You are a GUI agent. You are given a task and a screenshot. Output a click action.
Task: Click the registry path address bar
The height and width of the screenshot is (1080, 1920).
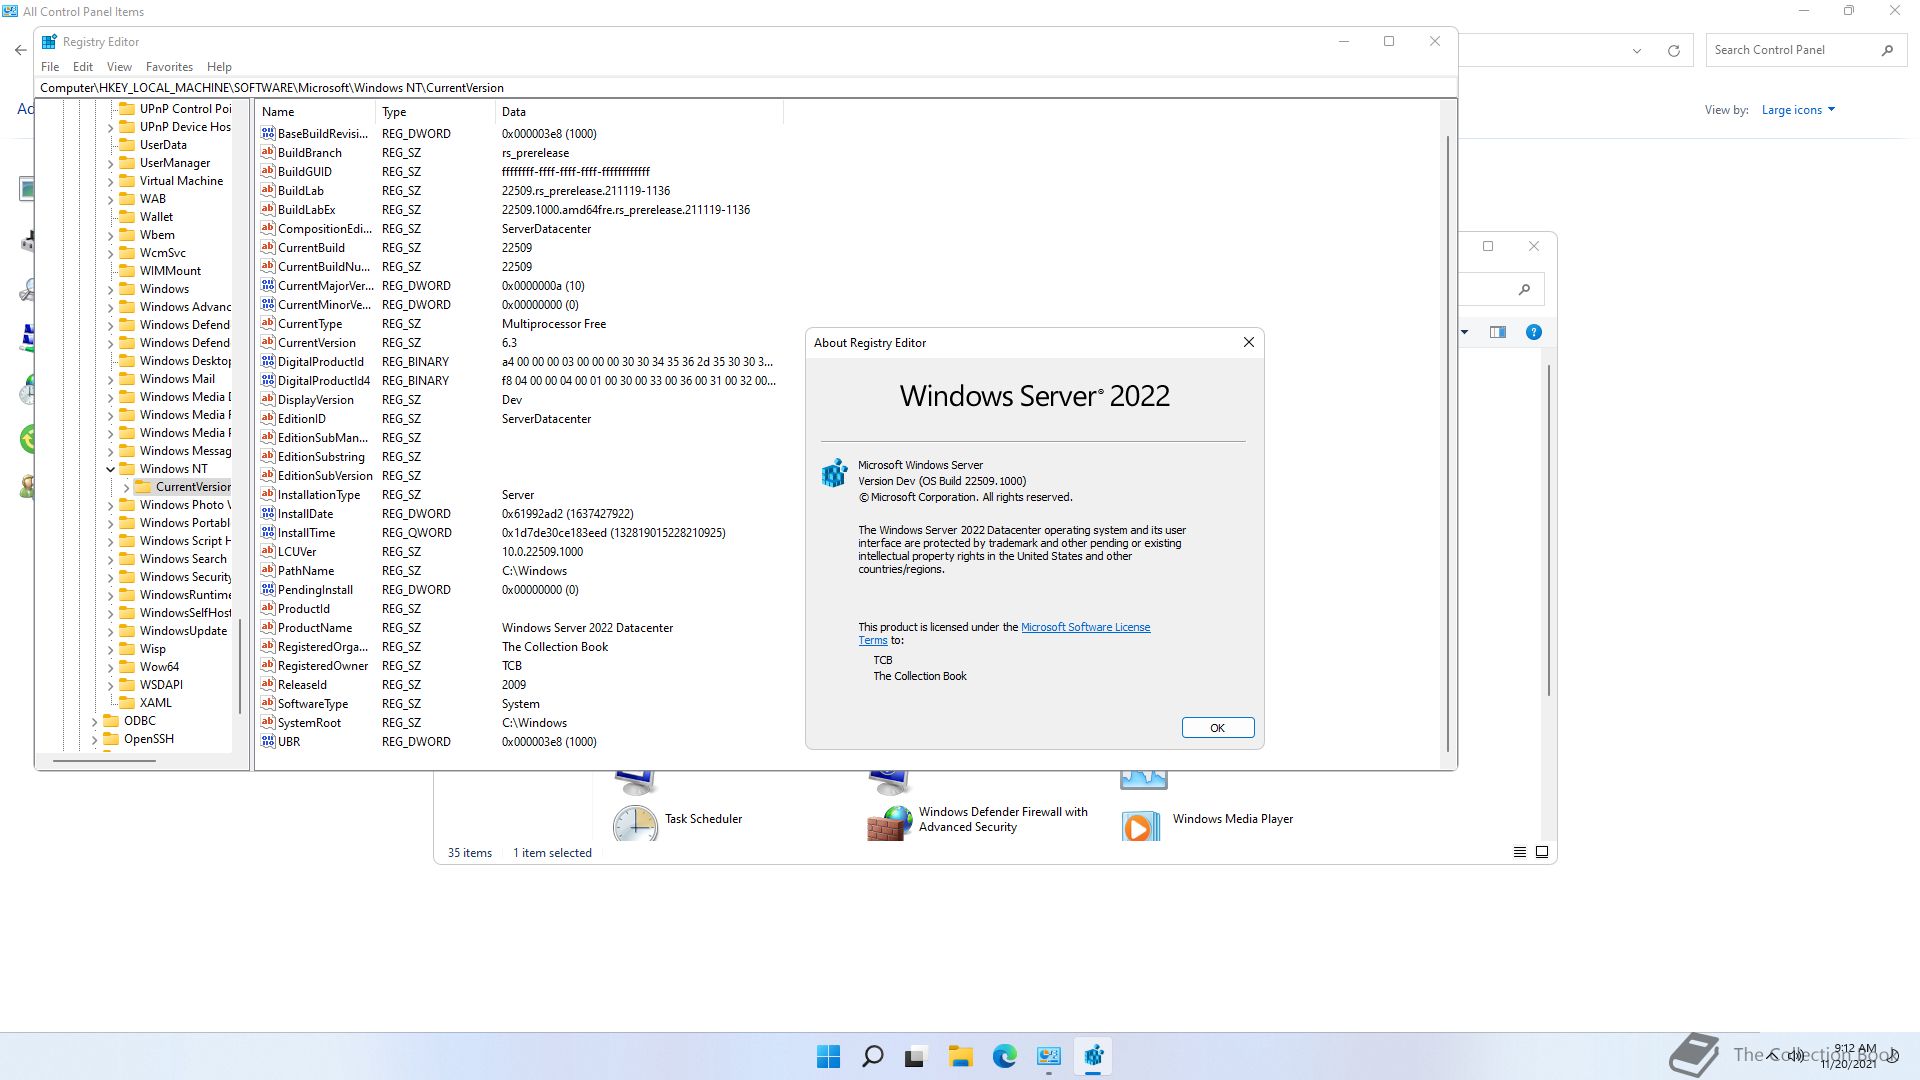click(745, 88)
